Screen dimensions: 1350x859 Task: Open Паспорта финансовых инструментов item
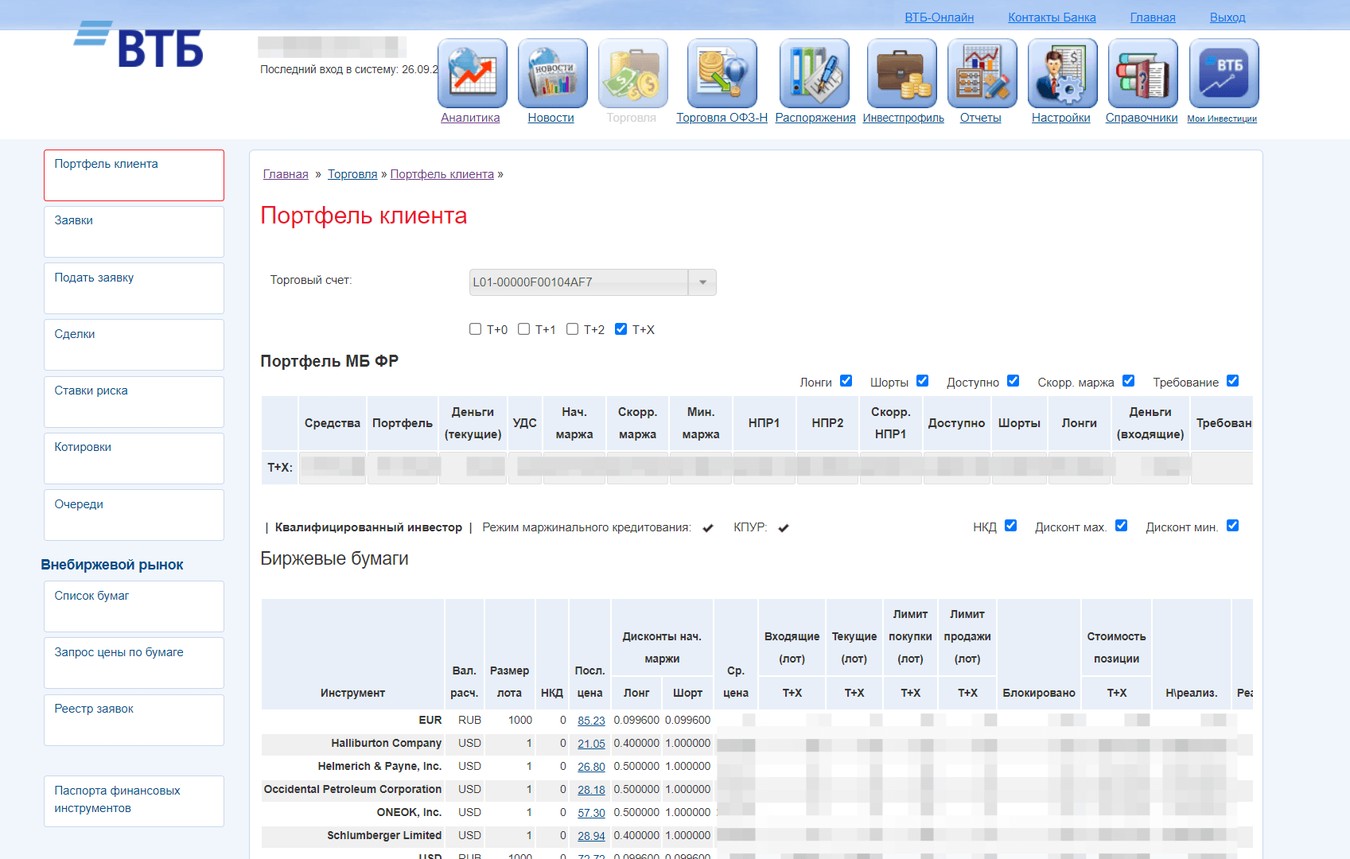[134, 801]
